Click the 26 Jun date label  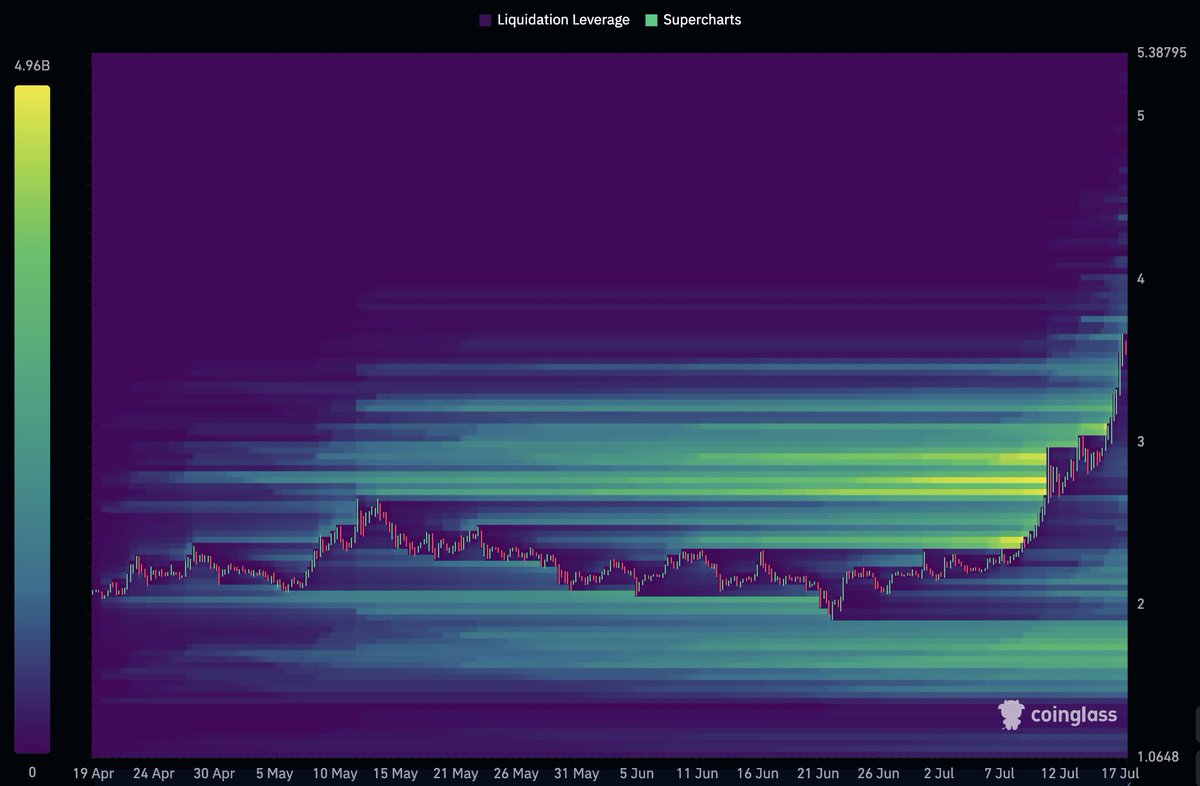[879, 774]
